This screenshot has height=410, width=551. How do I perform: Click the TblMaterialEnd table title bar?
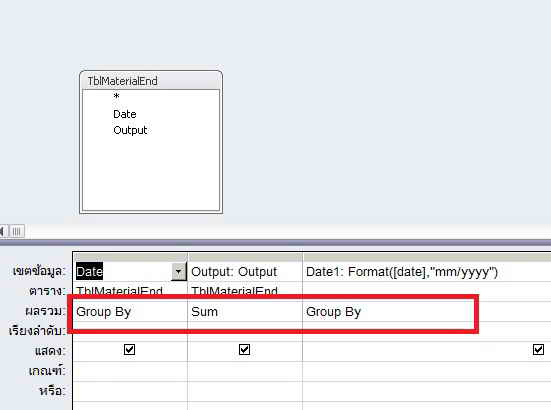point(151,81)
